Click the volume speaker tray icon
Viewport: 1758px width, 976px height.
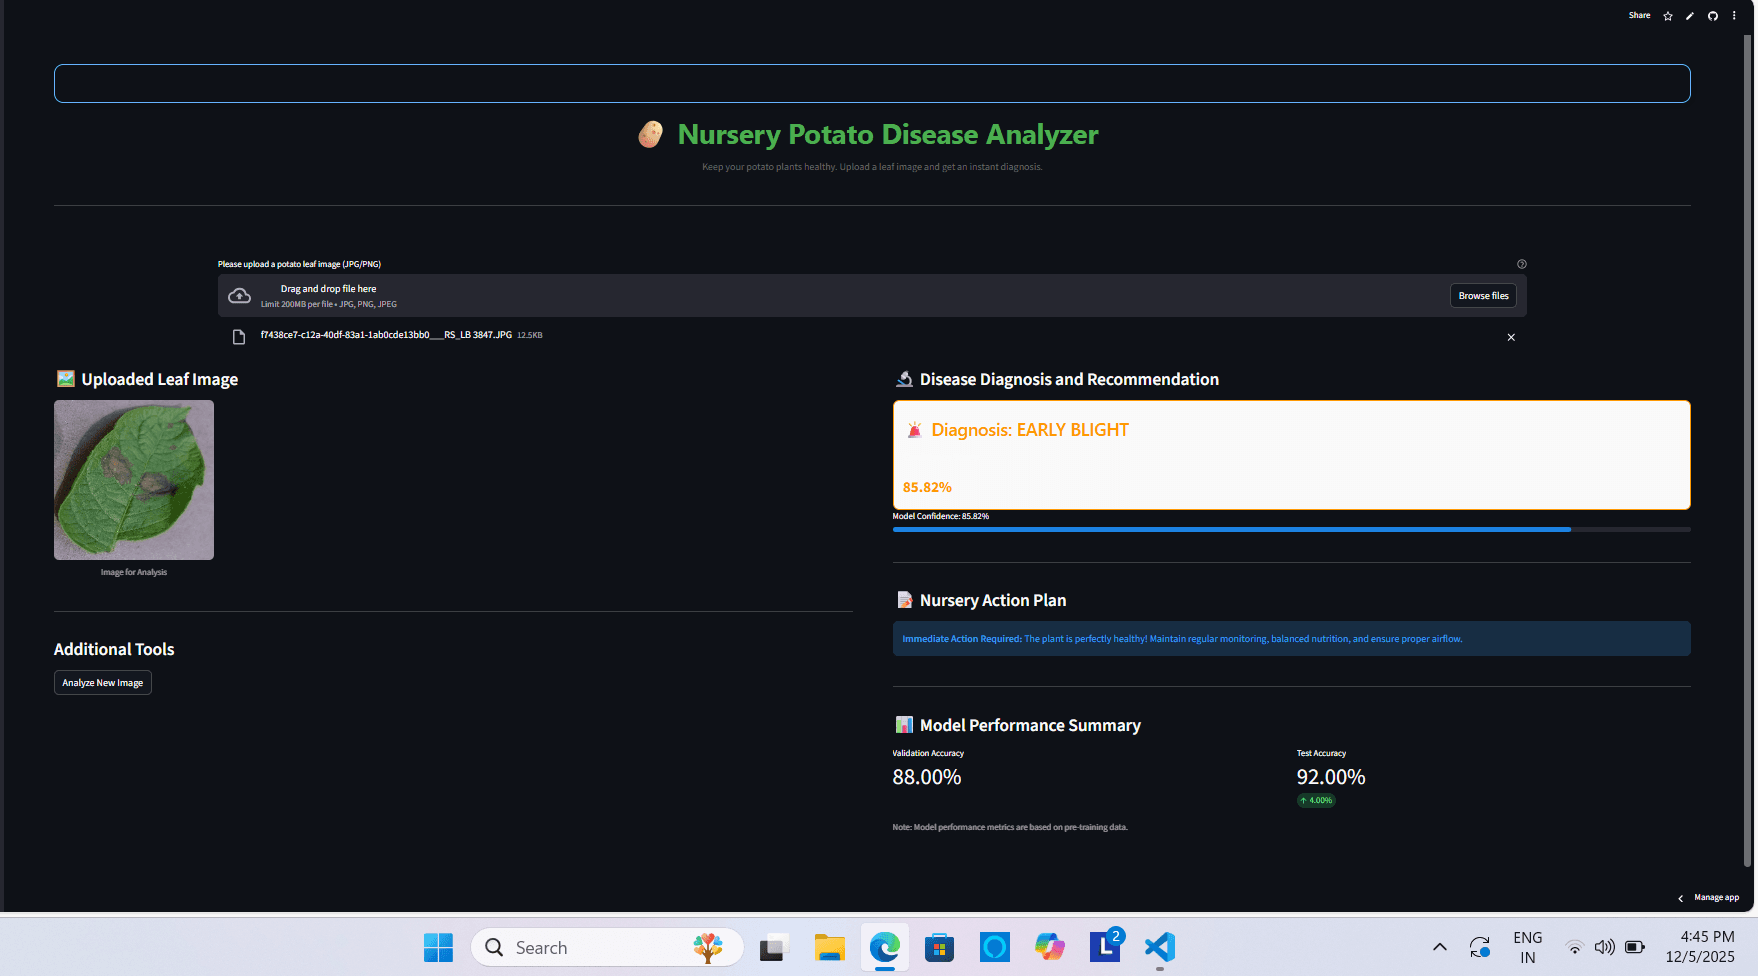1605,947
